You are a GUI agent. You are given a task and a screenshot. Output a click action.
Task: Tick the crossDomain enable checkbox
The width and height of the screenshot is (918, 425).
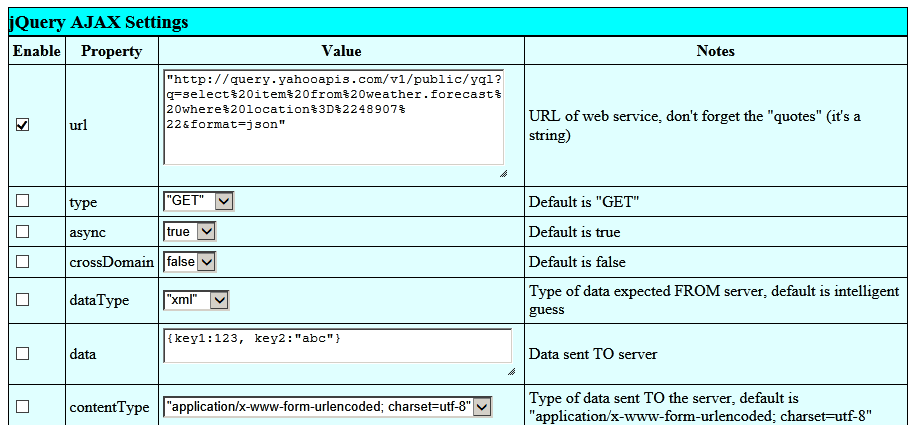tap(22, 261)
